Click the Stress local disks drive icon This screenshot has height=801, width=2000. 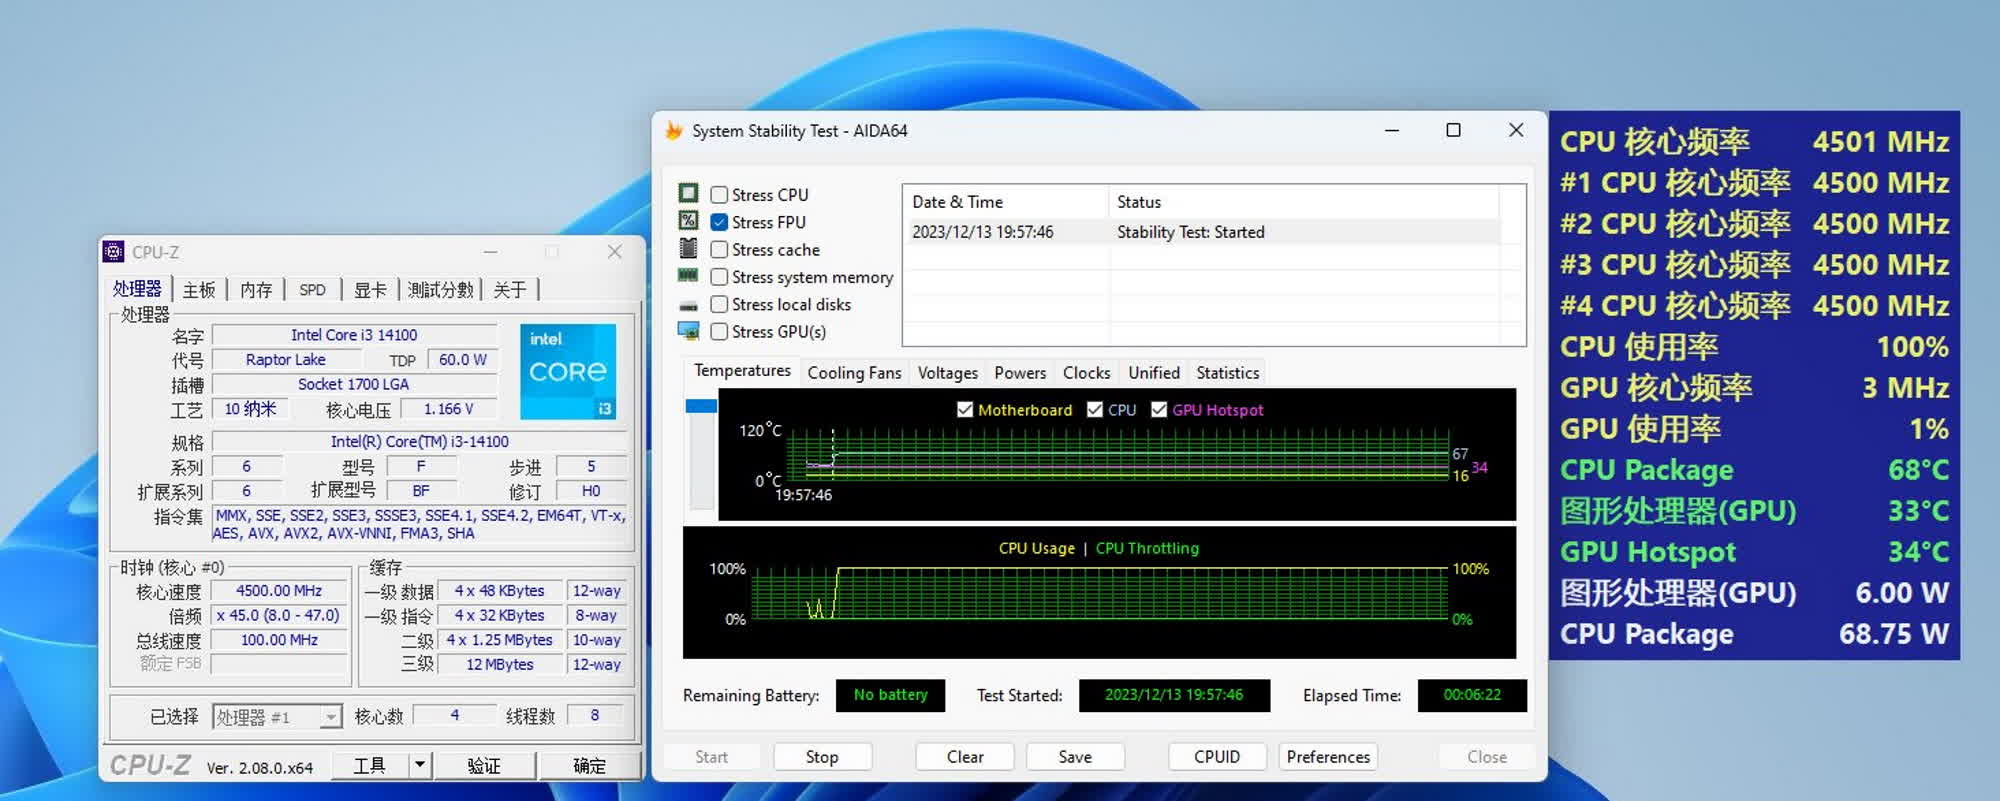[688, 305]
